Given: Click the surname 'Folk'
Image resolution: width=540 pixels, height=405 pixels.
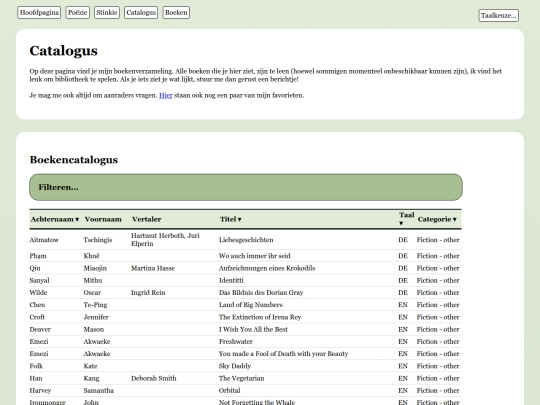Looking at the screenshot, I should tap(36, 366).
